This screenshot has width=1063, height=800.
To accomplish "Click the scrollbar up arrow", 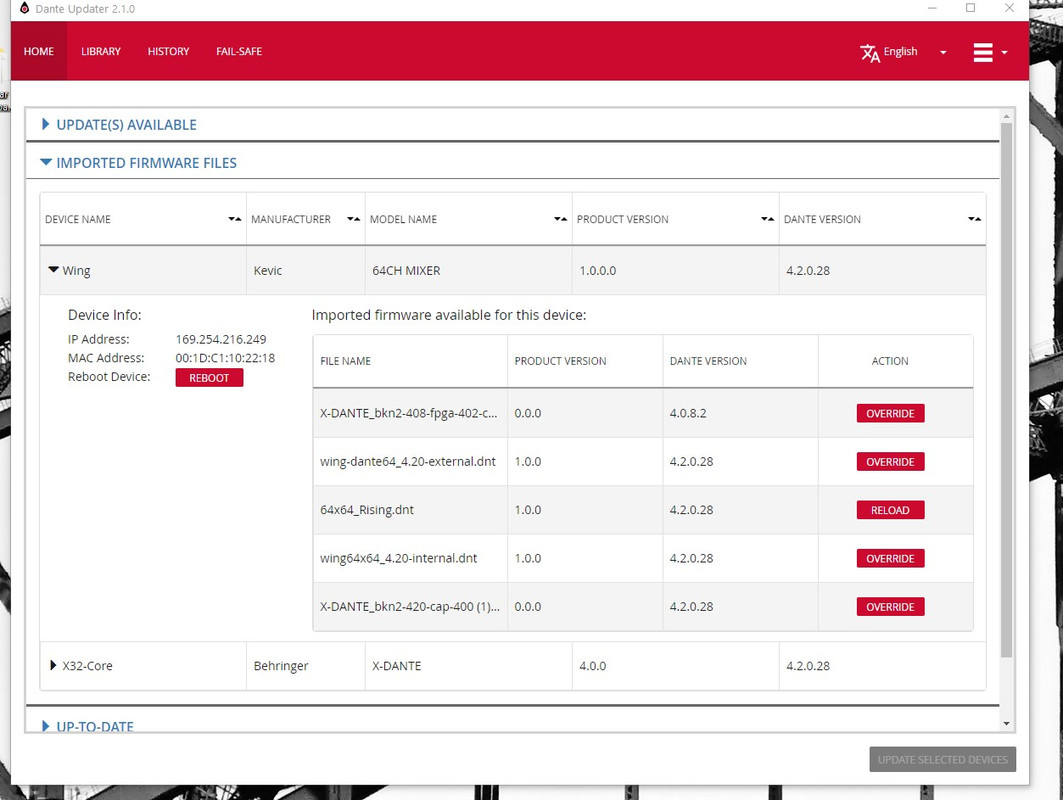I will pyautogui.click(x=1007, y=117).
